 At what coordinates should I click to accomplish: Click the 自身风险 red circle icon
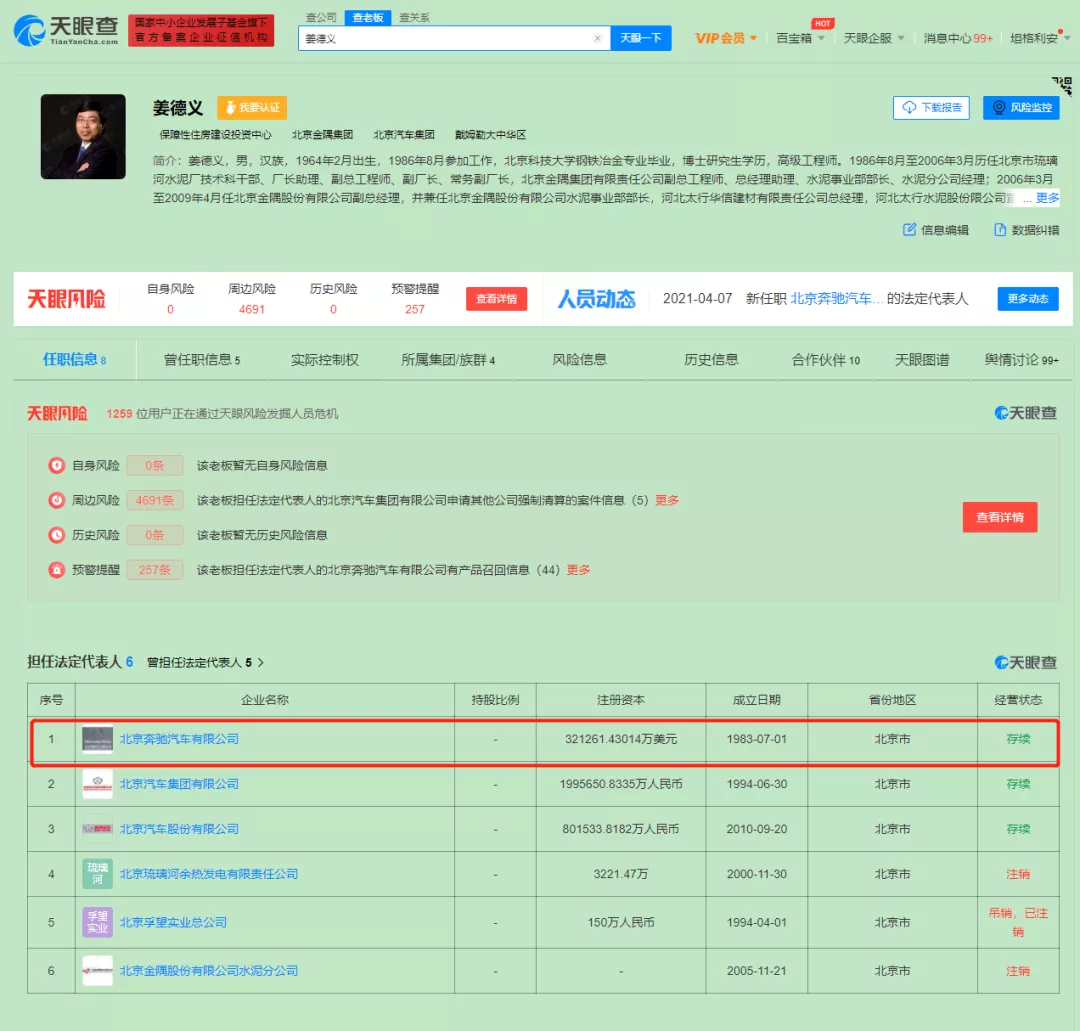pos(56,466)
